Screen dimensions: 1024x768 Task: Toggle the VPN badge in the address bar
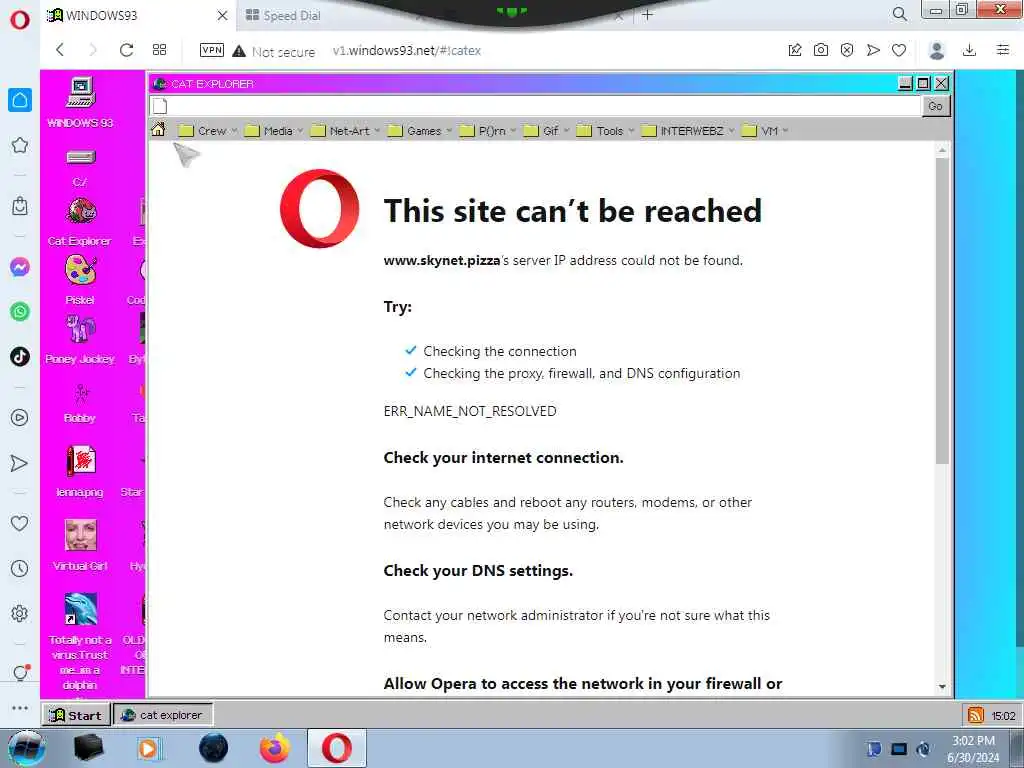click(212, 50)
